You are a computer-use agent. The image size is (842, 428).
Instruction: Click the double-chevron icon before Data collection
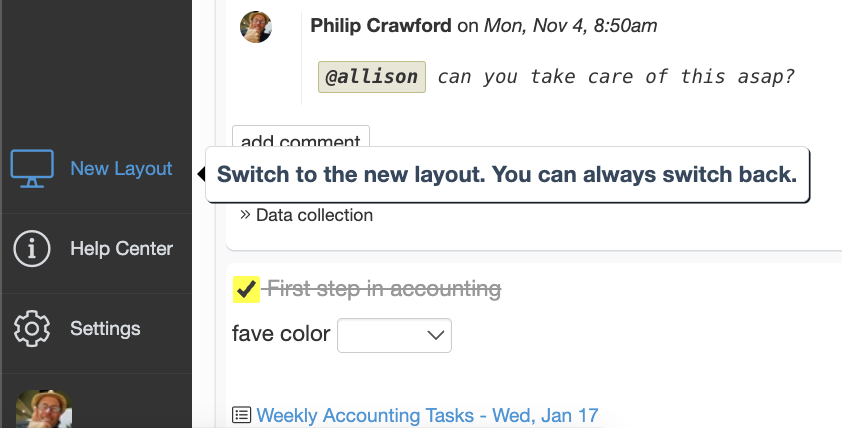(245, 215)
